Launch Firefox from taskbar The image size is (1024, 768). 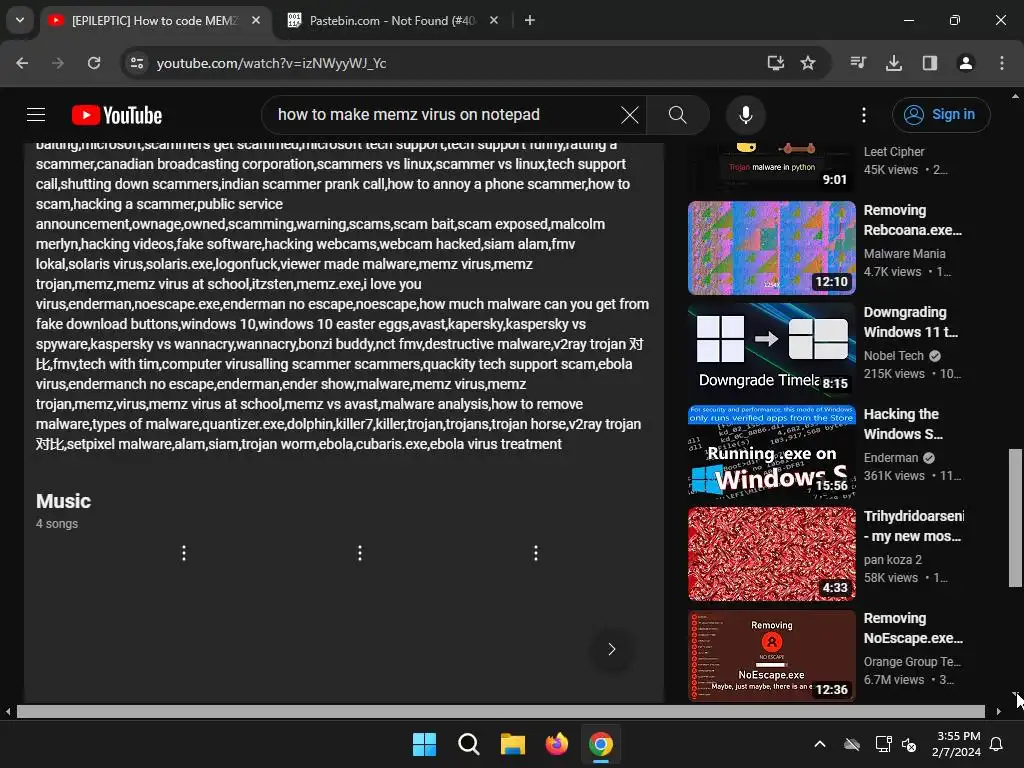[556, 744]
